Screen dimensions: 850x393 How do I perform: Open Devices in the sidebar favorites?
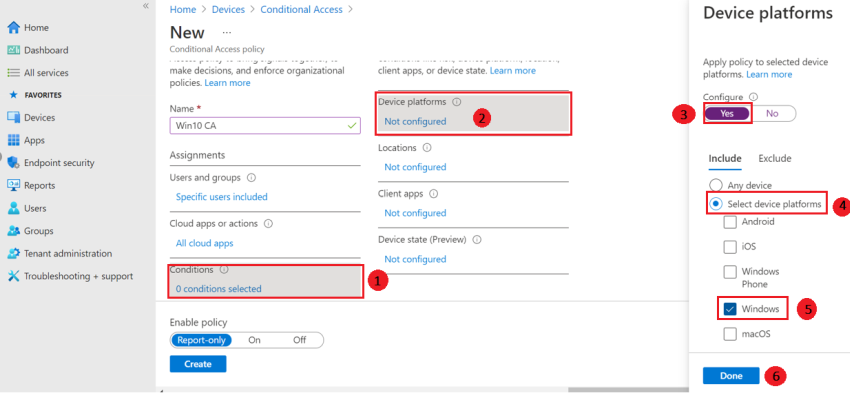click(40, 118)
